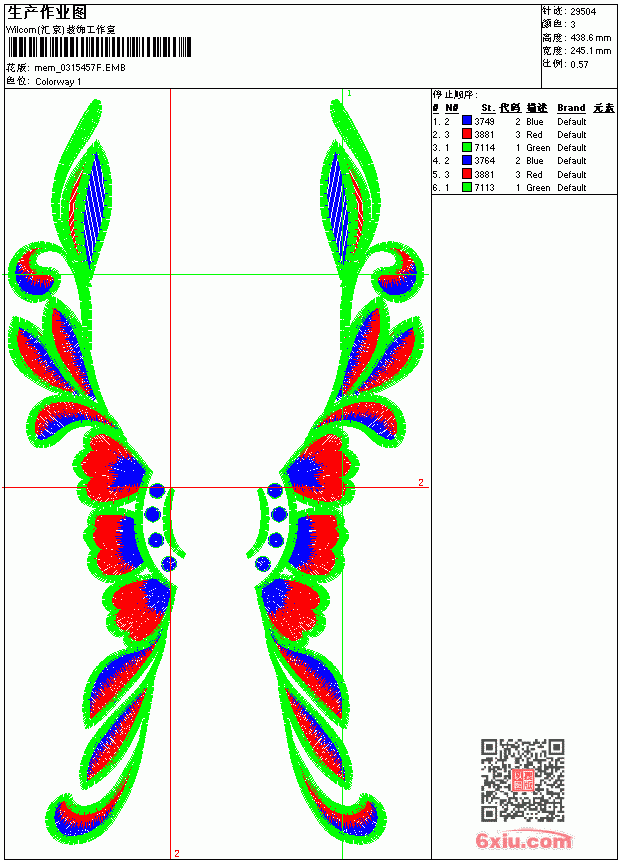Select the file name mem_0315457F.EMB
Viewport: 620px width, 860px height.
pyautogui.click(x=80, y=68)
